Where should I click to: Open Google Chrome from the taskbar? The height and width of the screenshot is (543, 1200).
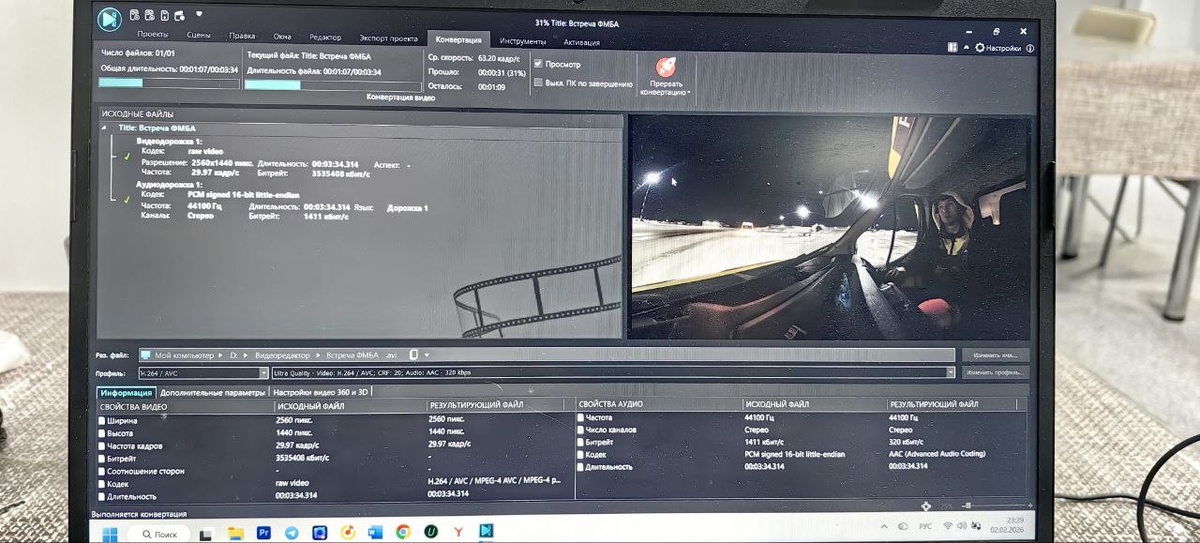pos(403,532)
